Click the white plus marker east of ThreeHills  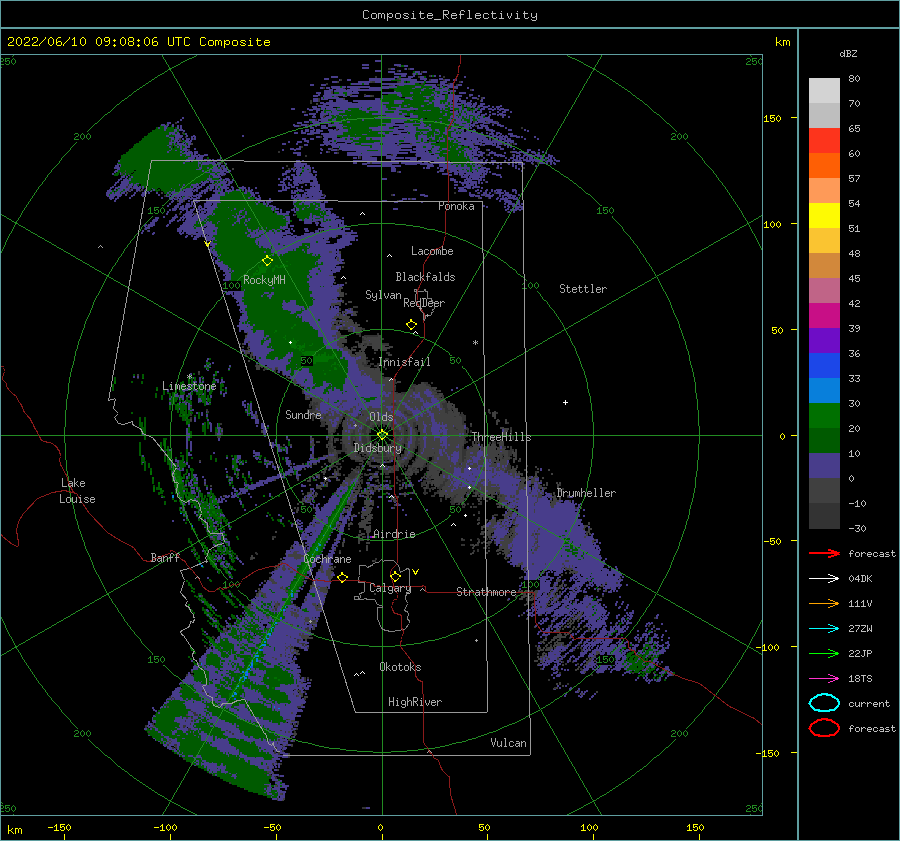click(x=565, y=402)
